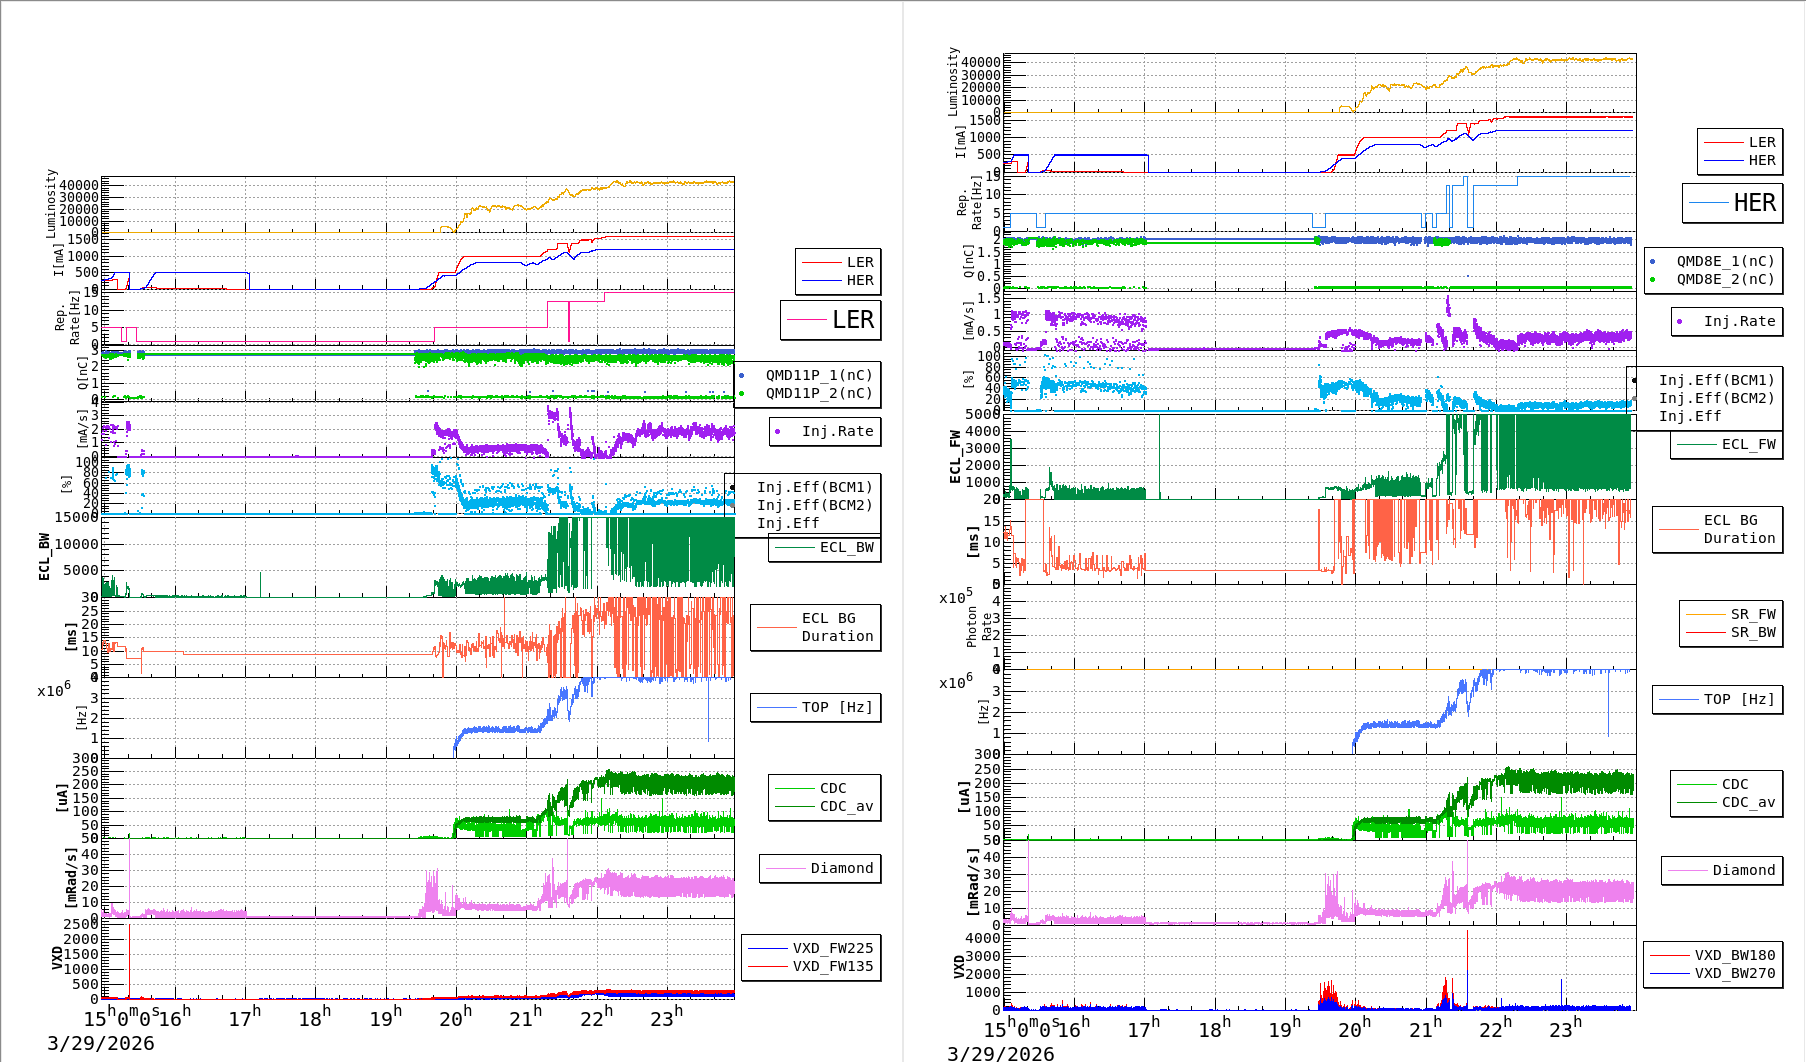
Task: Click the QMD8E_2(nC) legend label
Action: [1725, 279]
